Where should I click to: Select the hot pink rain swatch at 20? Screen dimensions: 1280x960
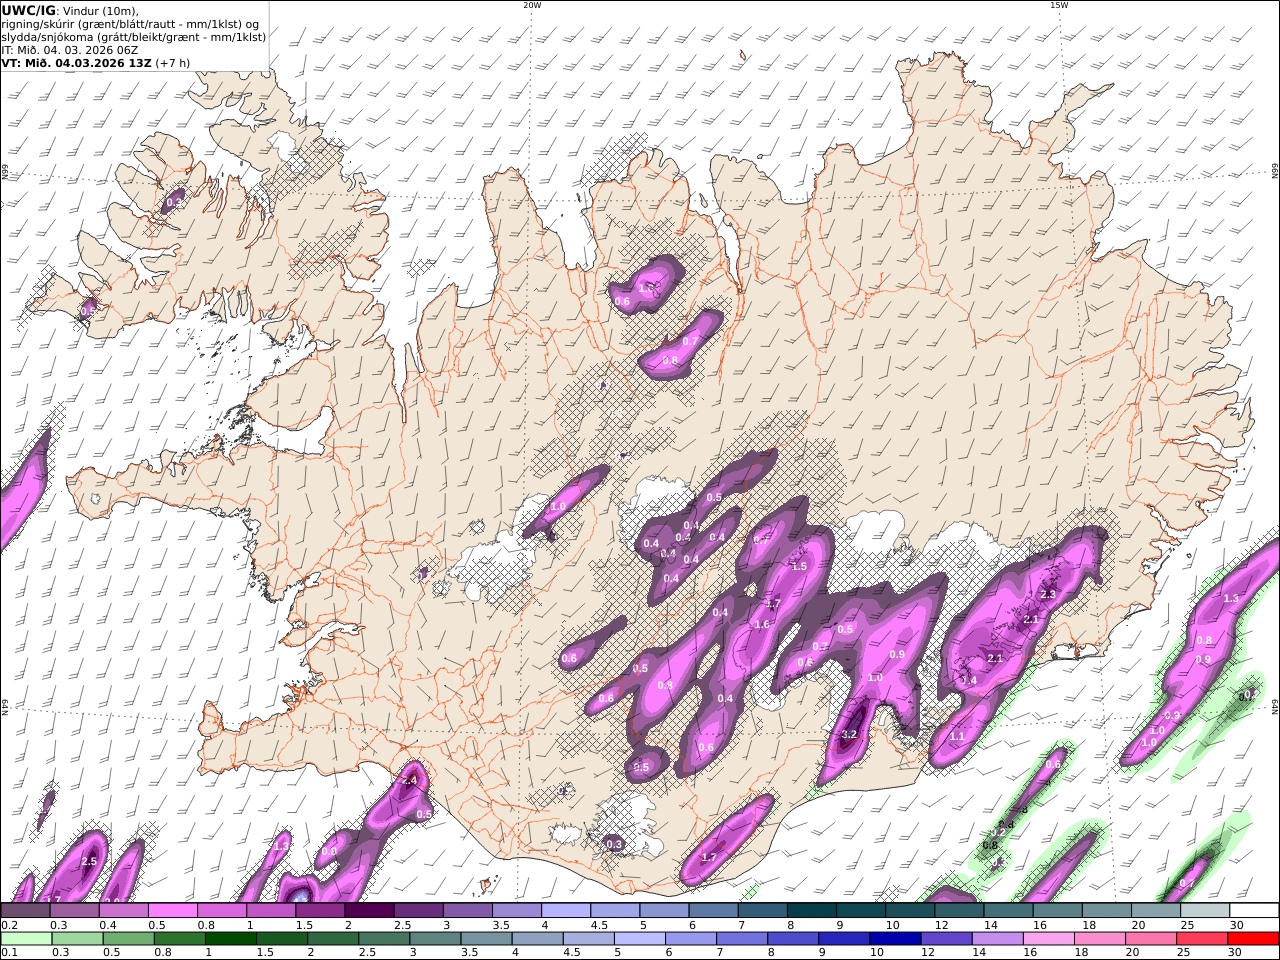[x=1150, y=938]
